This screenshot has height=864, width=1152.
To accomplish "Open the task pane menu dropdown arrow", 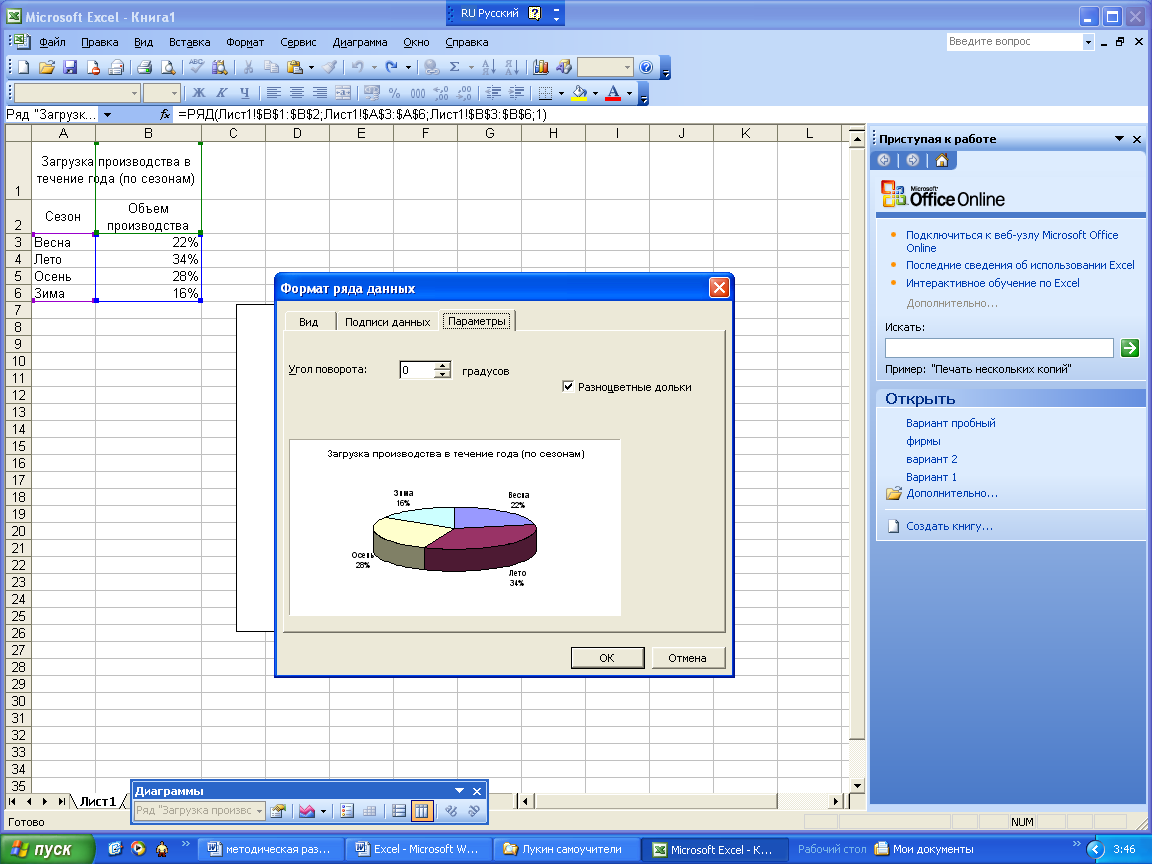I will [1119, 139].
